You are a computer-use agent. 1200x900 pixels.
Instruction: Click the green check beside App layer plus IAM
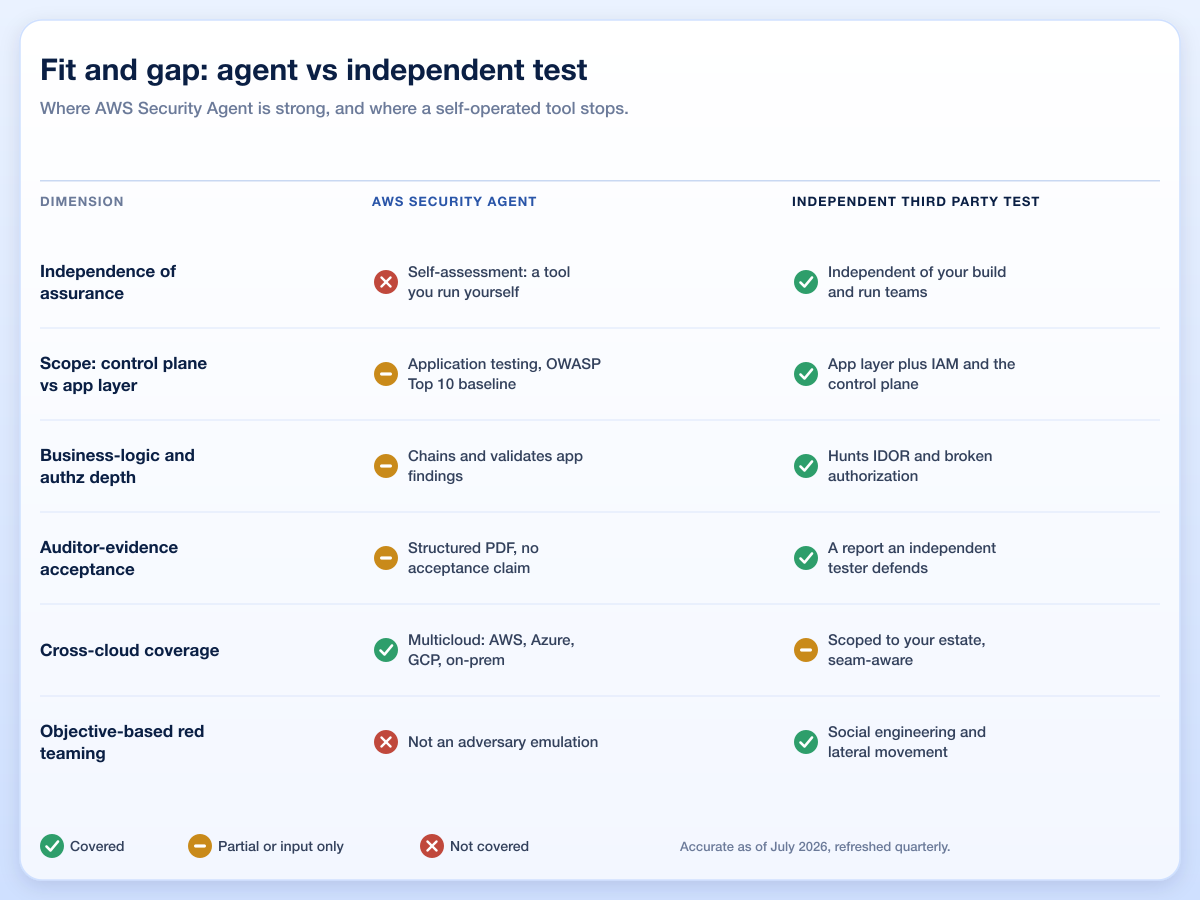point(806,374)
